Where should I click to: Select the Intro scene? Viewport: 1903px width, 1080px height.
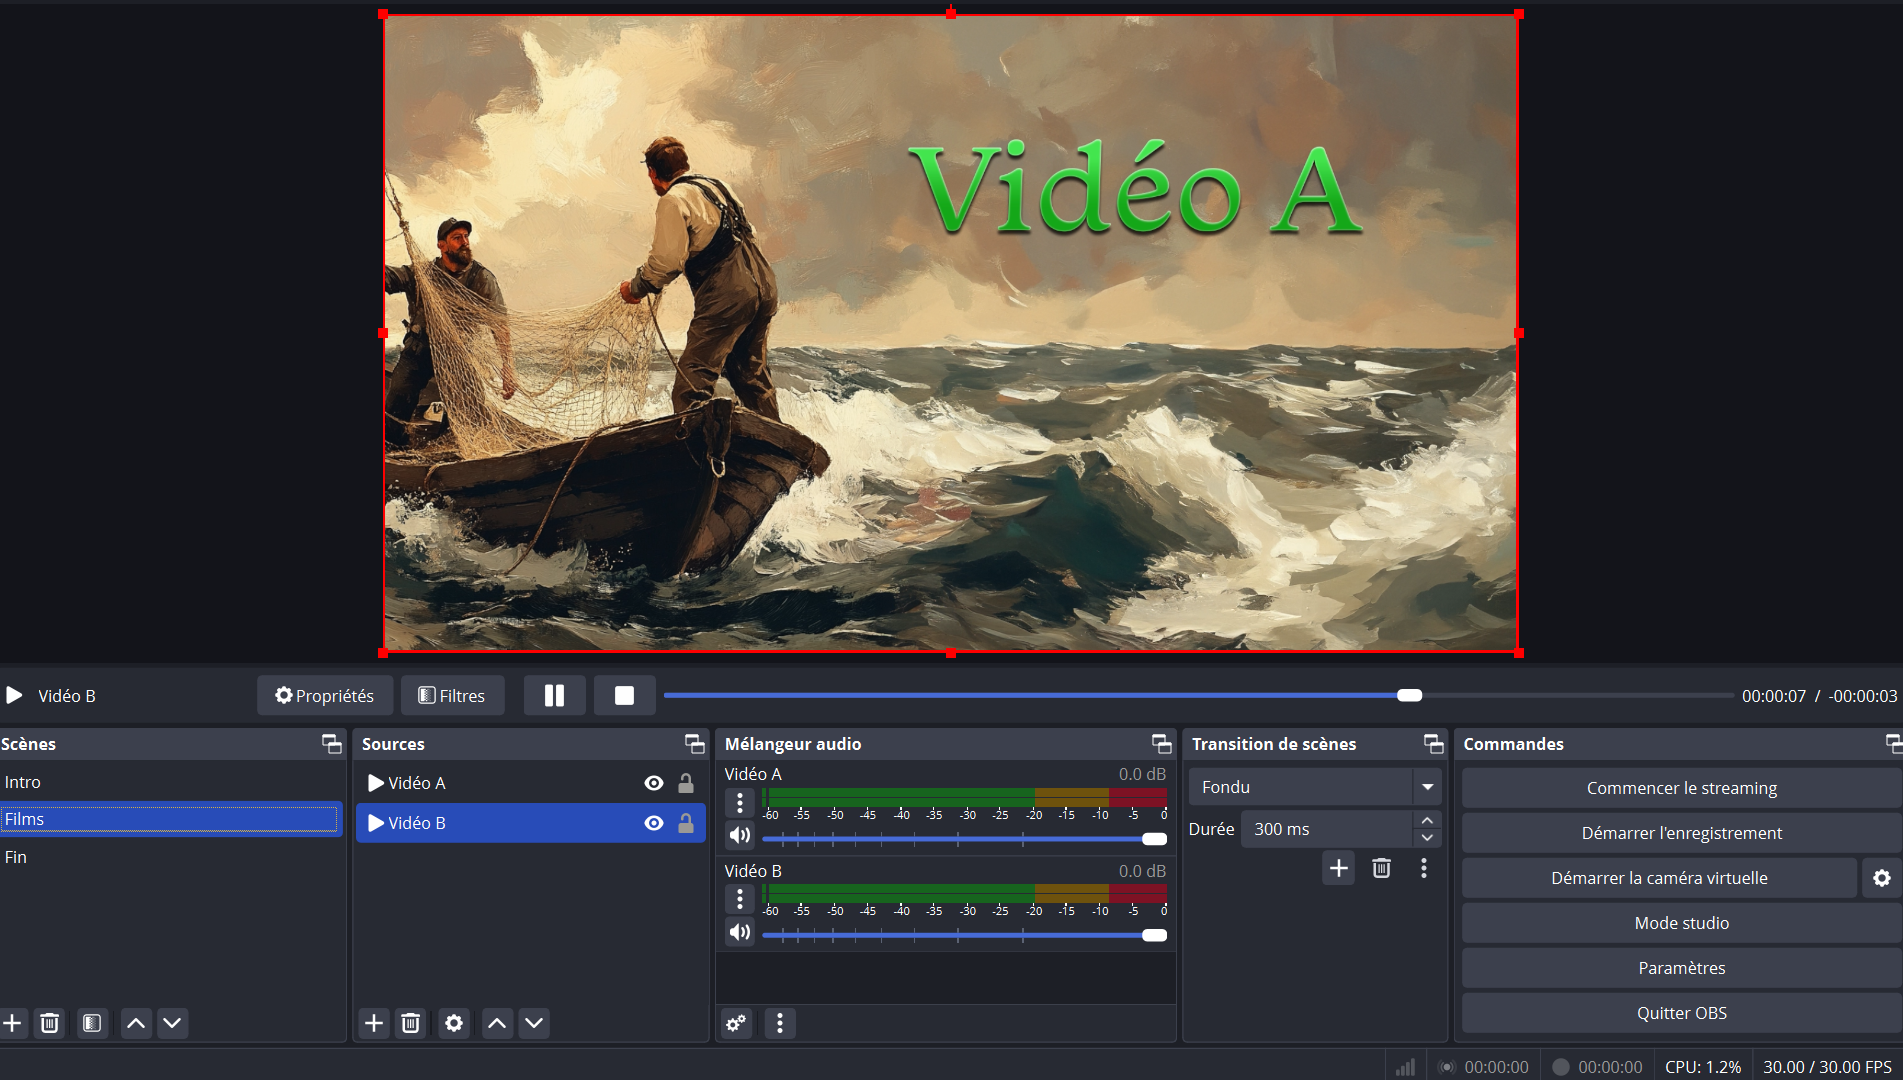pos(23,782)
